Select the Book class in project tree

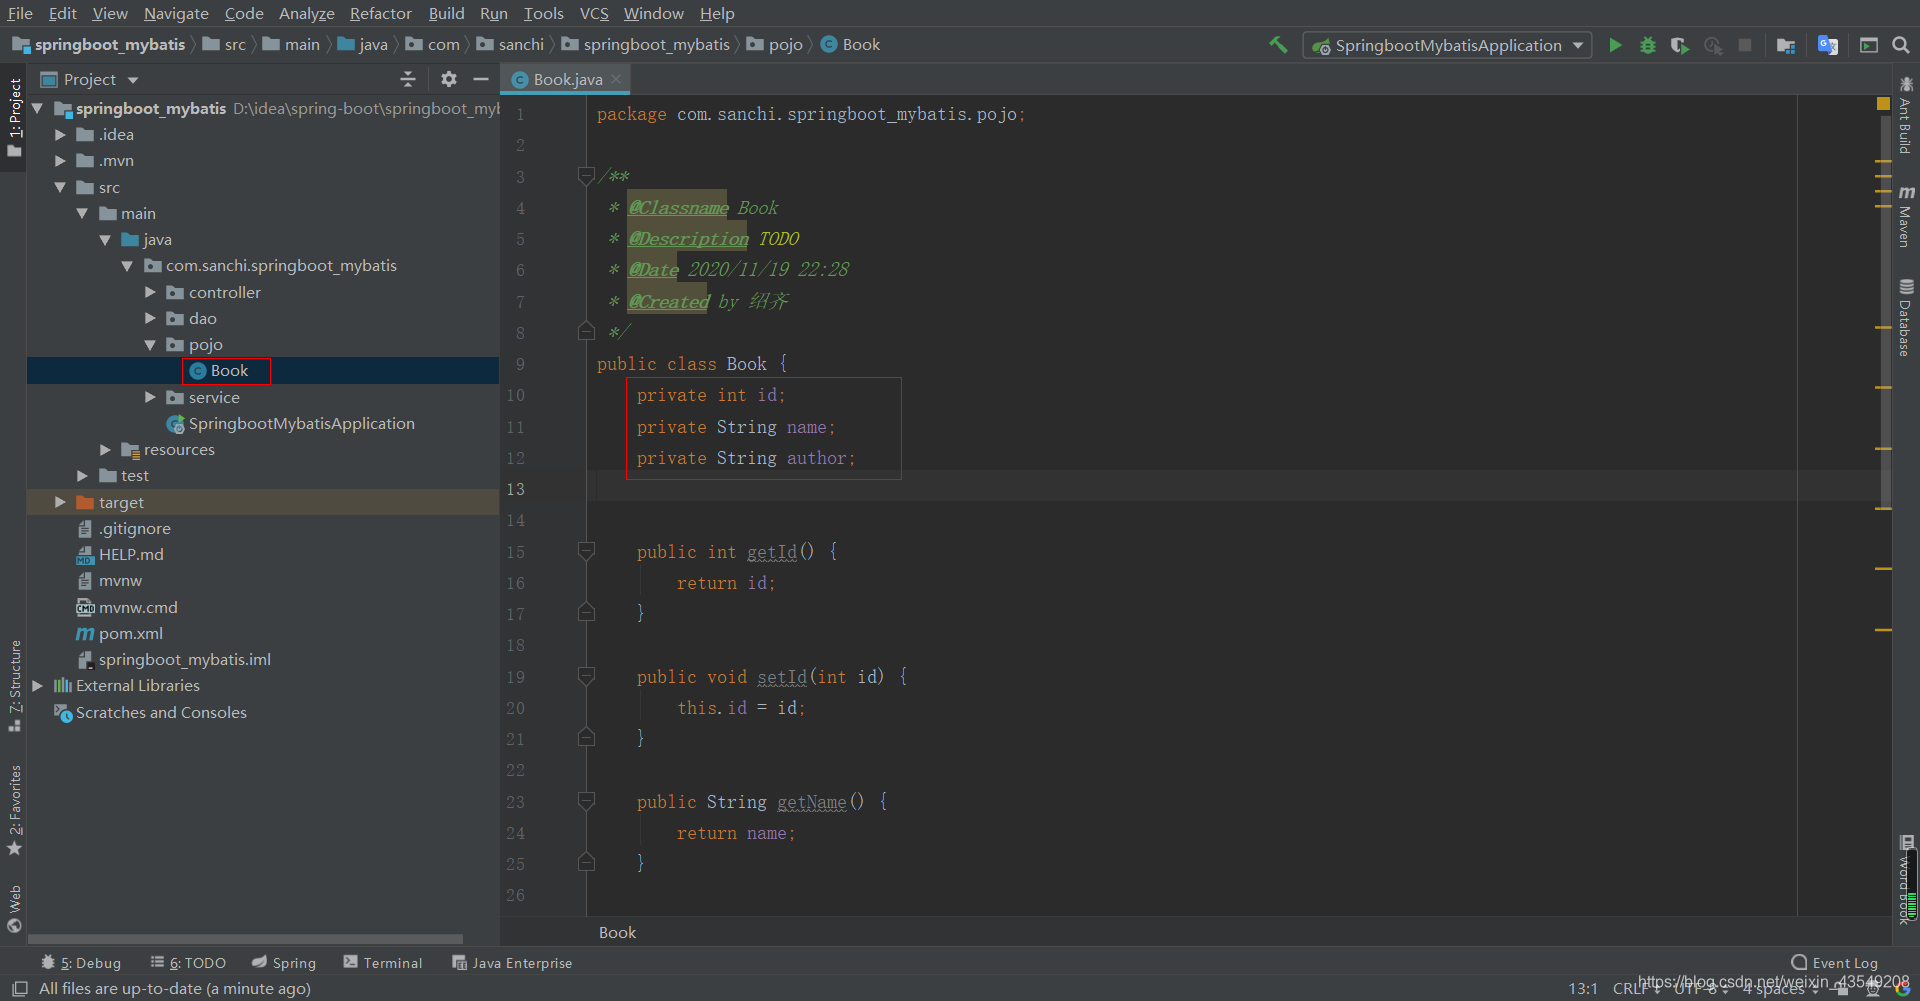point(228,371)
